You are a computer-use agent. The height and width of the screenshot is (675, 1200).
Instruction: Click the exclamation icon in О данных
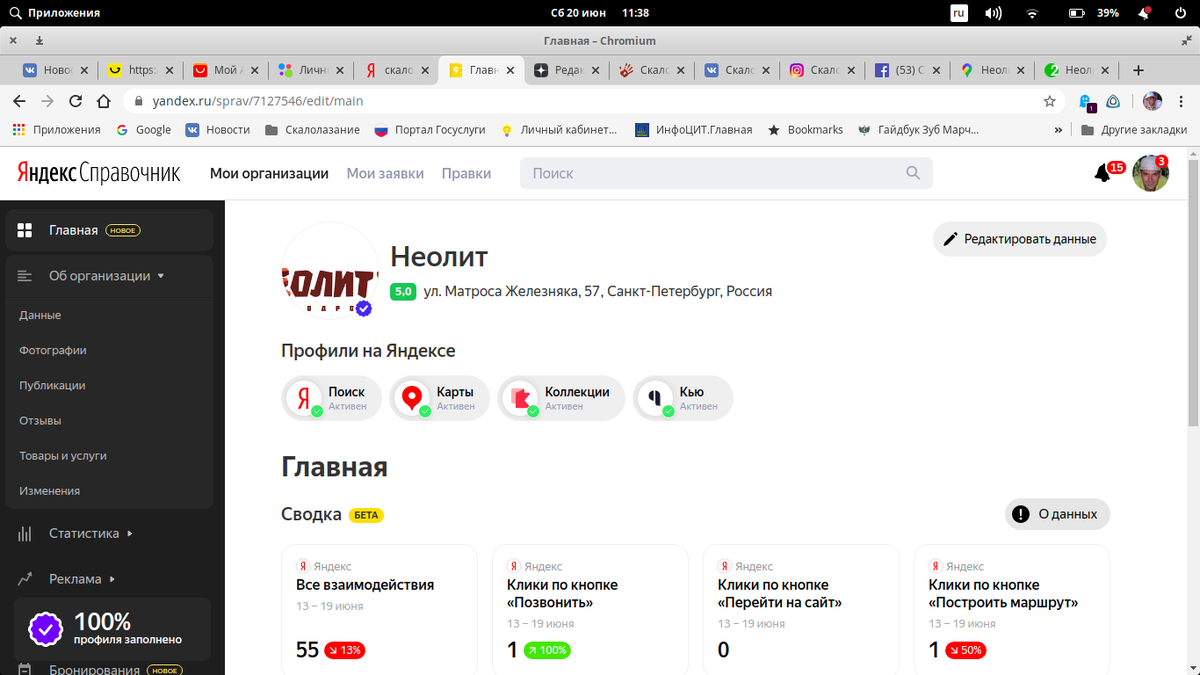pyautogui.click(x=1020, y=514)
